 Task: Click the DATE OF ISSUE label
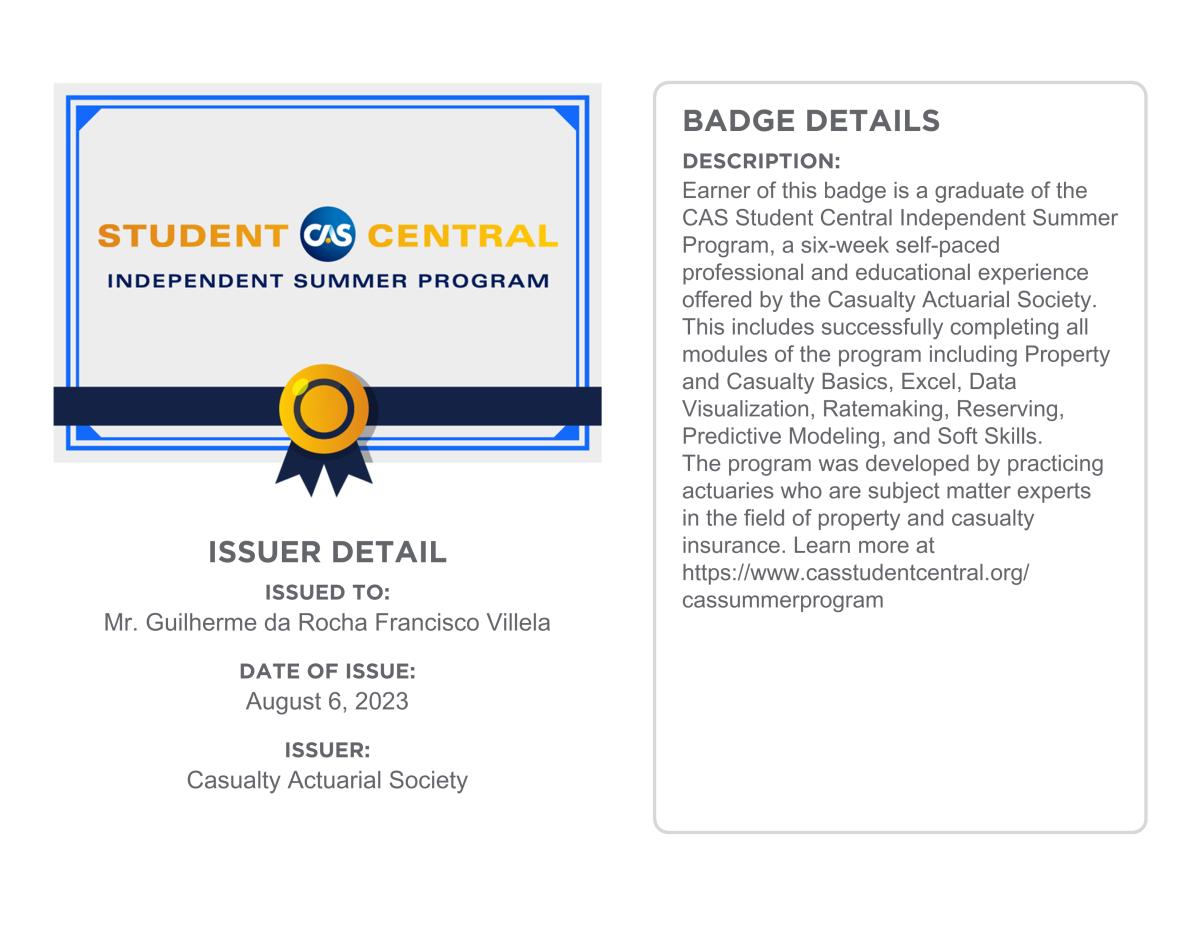[x=327, y=671]
